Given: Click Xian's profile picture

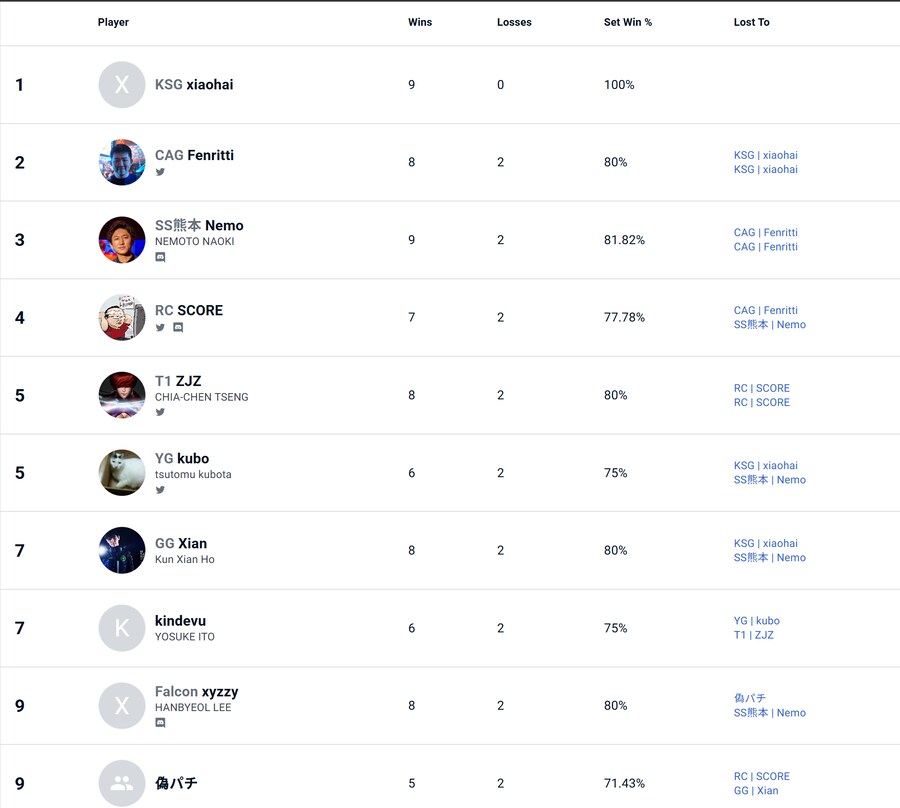Looking at the screenshot, I should coord(121,550).
